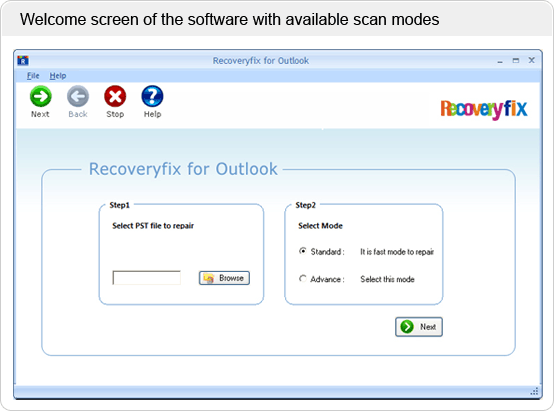Click the resize grip in the status bar corner
This screenshot has height=411, width=554.
[535, 391]
